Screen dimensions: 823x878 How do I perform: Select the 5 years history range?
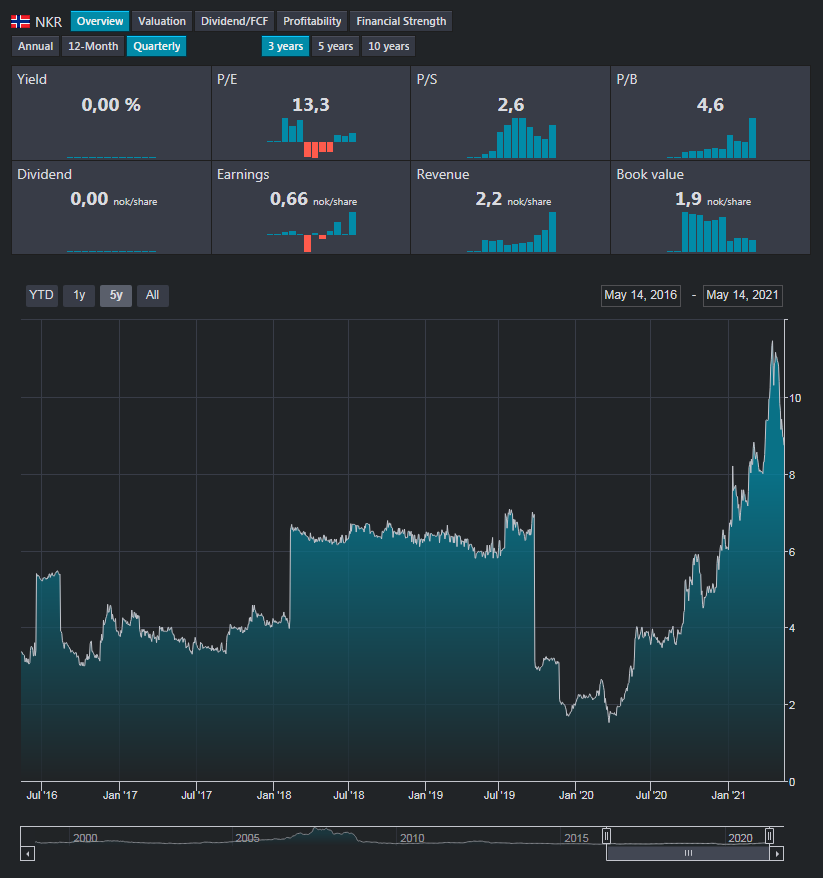335,46
